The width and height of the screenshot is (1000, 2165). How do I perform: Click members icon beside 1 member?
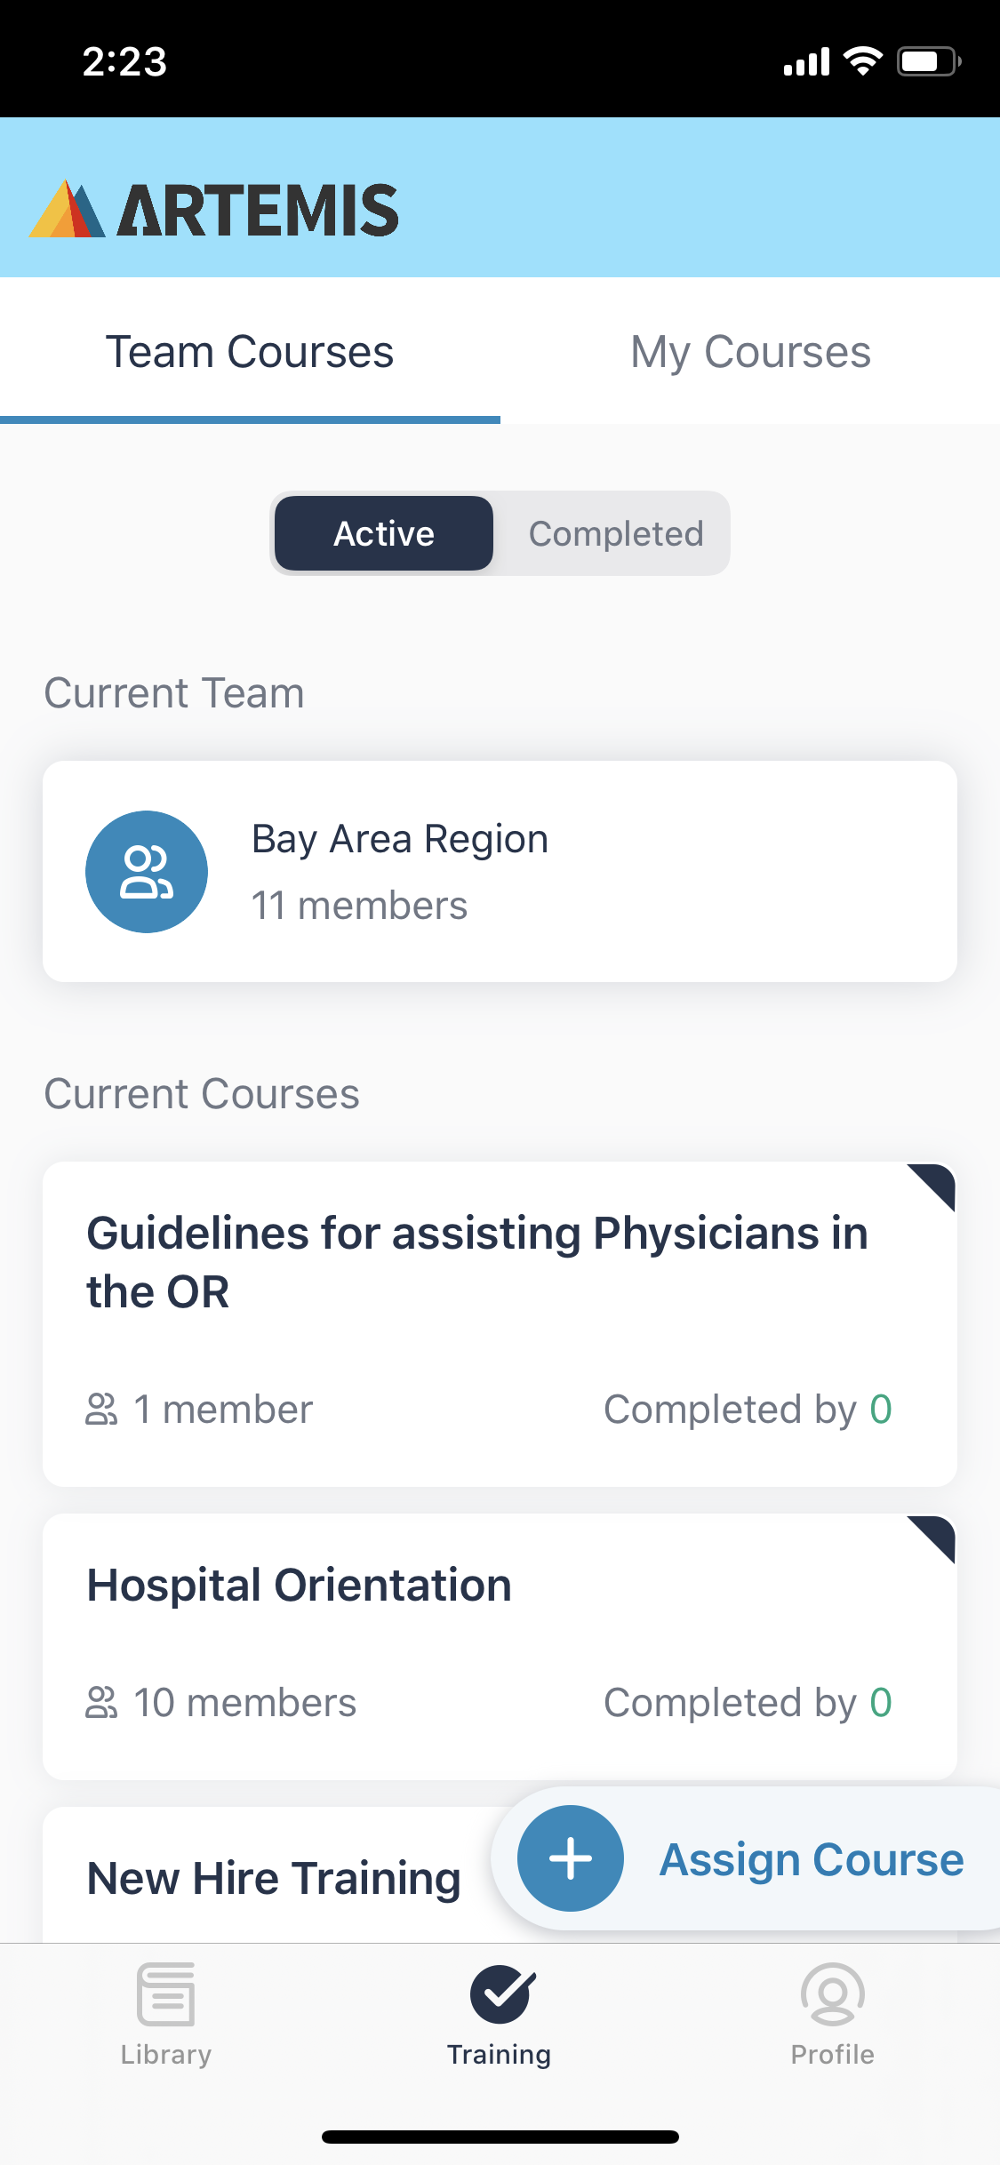click(x=101, y=1409)
